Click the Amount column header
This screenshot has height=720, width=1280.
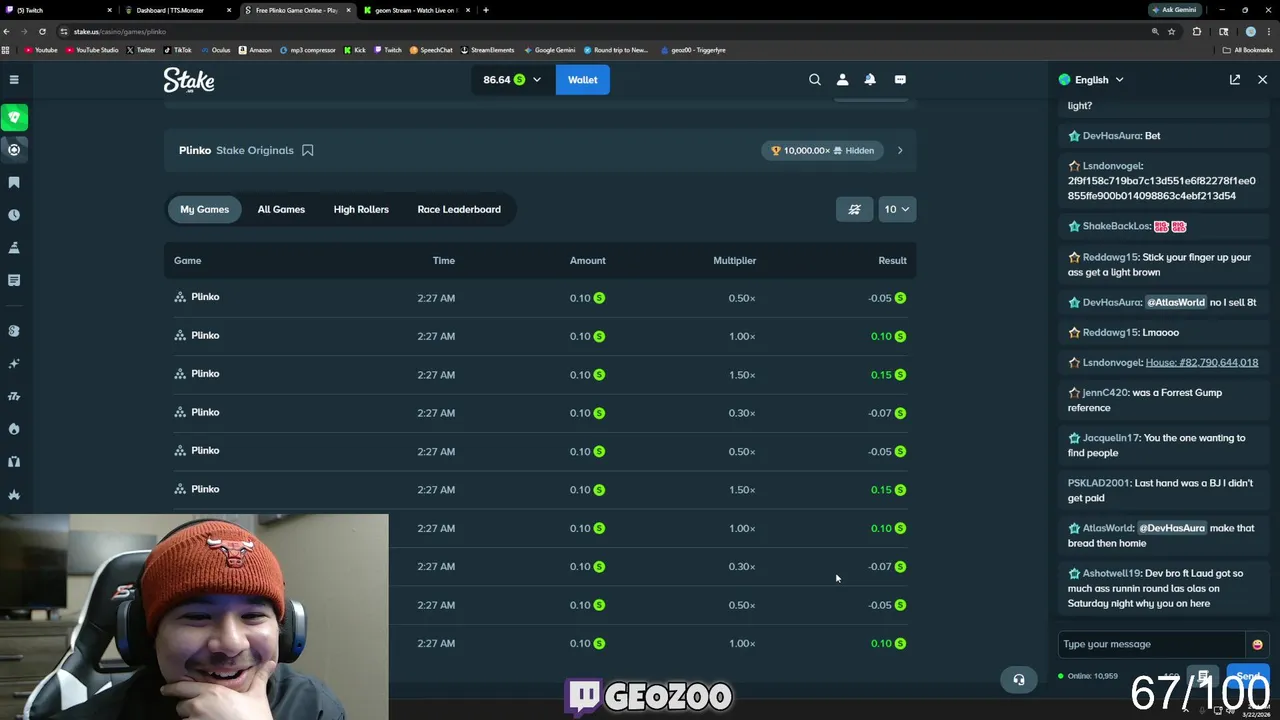pos(587,260)
